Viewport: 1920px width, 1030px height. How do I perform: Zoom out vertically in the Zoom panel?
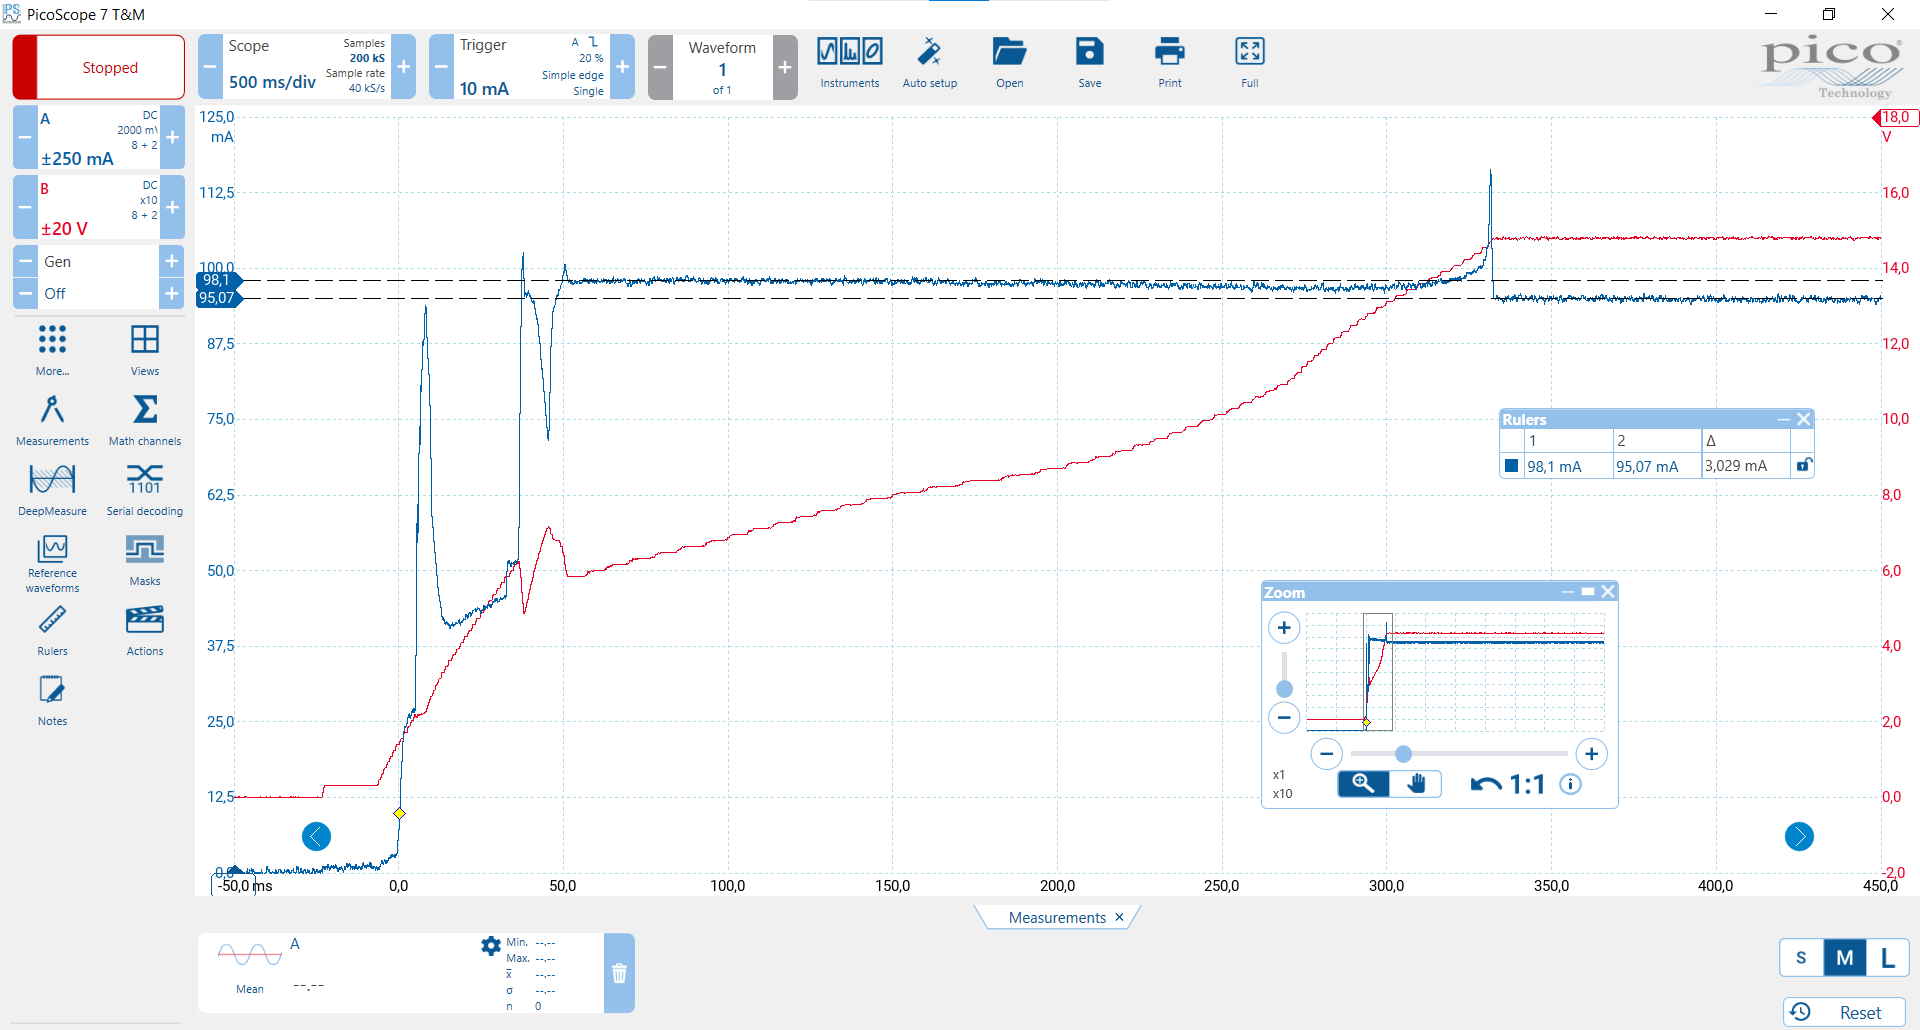click(x=1284, y=717)
